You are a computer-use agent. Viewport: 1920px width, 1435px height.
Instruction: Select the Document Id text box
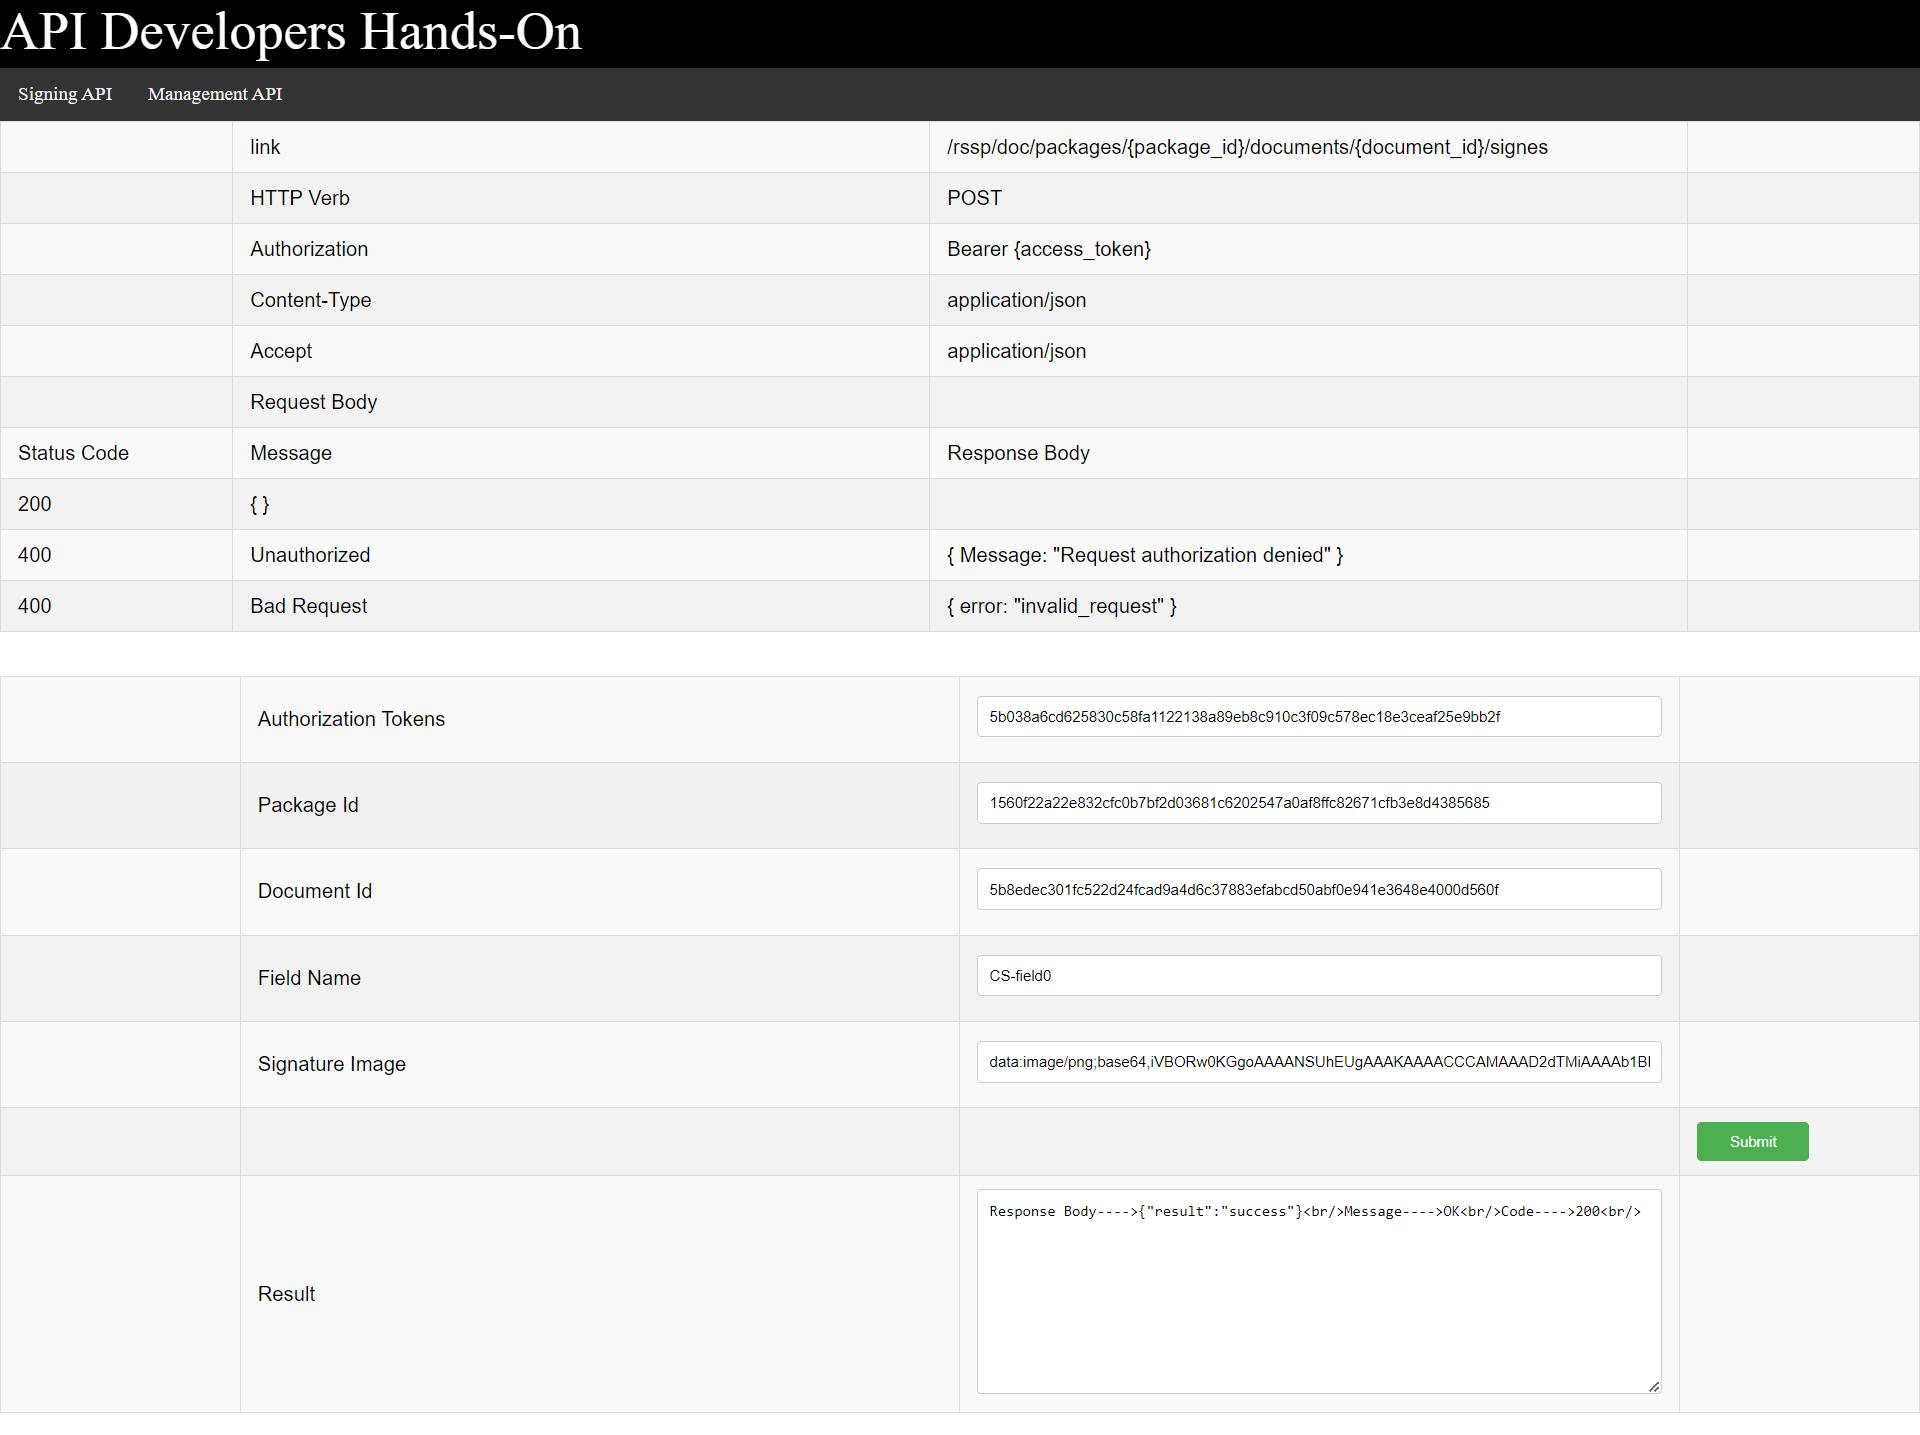(x=1318, y=889)
